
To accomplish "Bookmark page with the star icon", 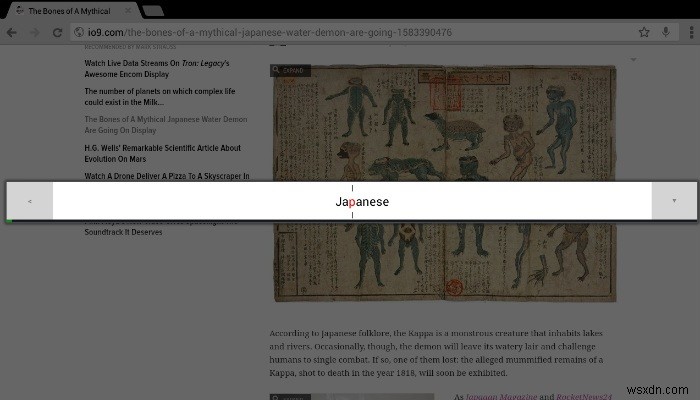I will (645, 33).
